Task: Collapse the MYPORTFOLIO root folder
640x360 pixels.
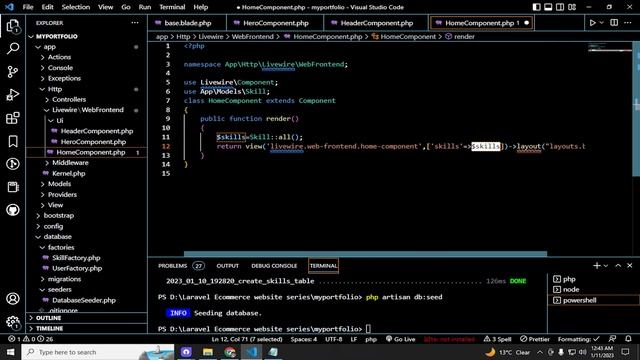Action: click(87, 36)
